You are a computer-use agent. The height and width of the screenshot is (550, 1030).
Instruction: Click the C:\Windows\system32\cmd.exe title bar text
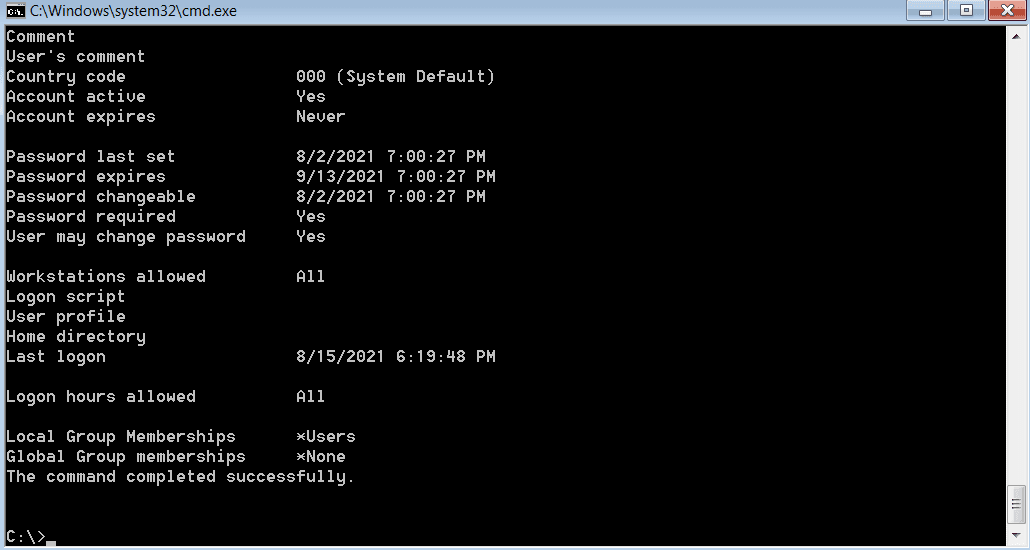click(133, 11)
